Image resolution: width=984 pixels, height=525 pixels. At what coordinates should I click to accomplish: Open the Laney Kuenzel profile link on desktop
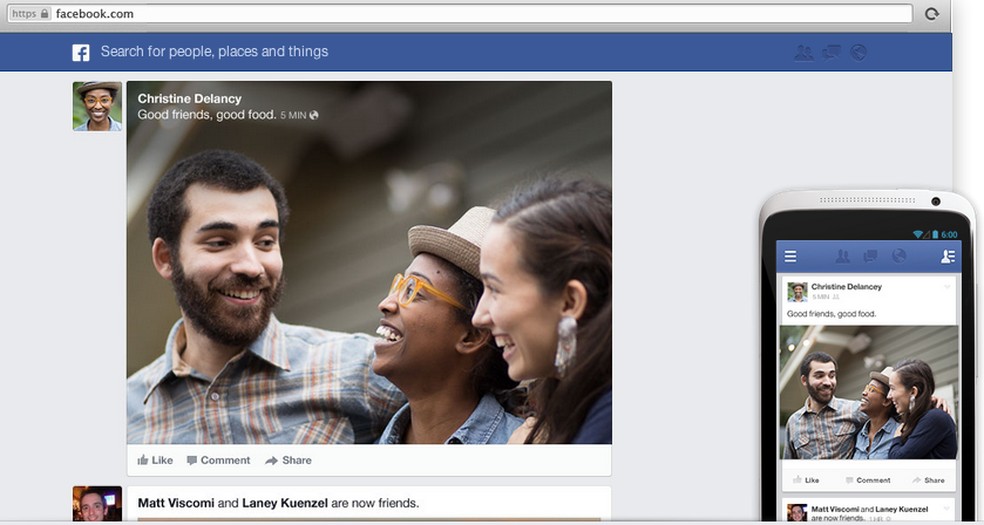tap(285, 503)
